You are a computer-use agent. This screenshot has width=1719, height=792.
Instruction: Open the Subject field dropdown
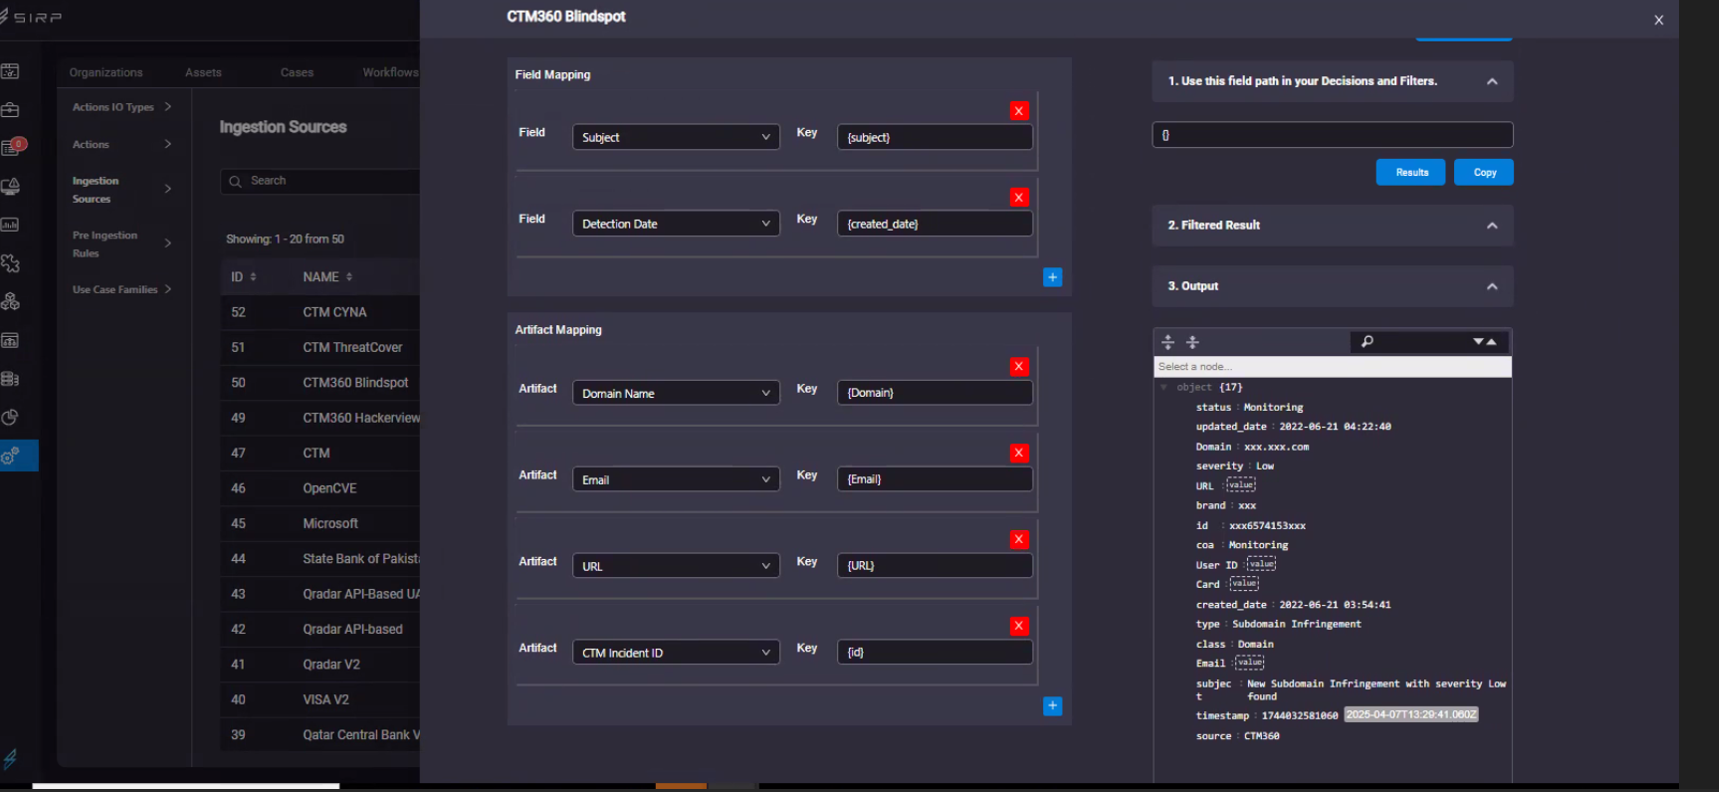(x=676, y=137)
